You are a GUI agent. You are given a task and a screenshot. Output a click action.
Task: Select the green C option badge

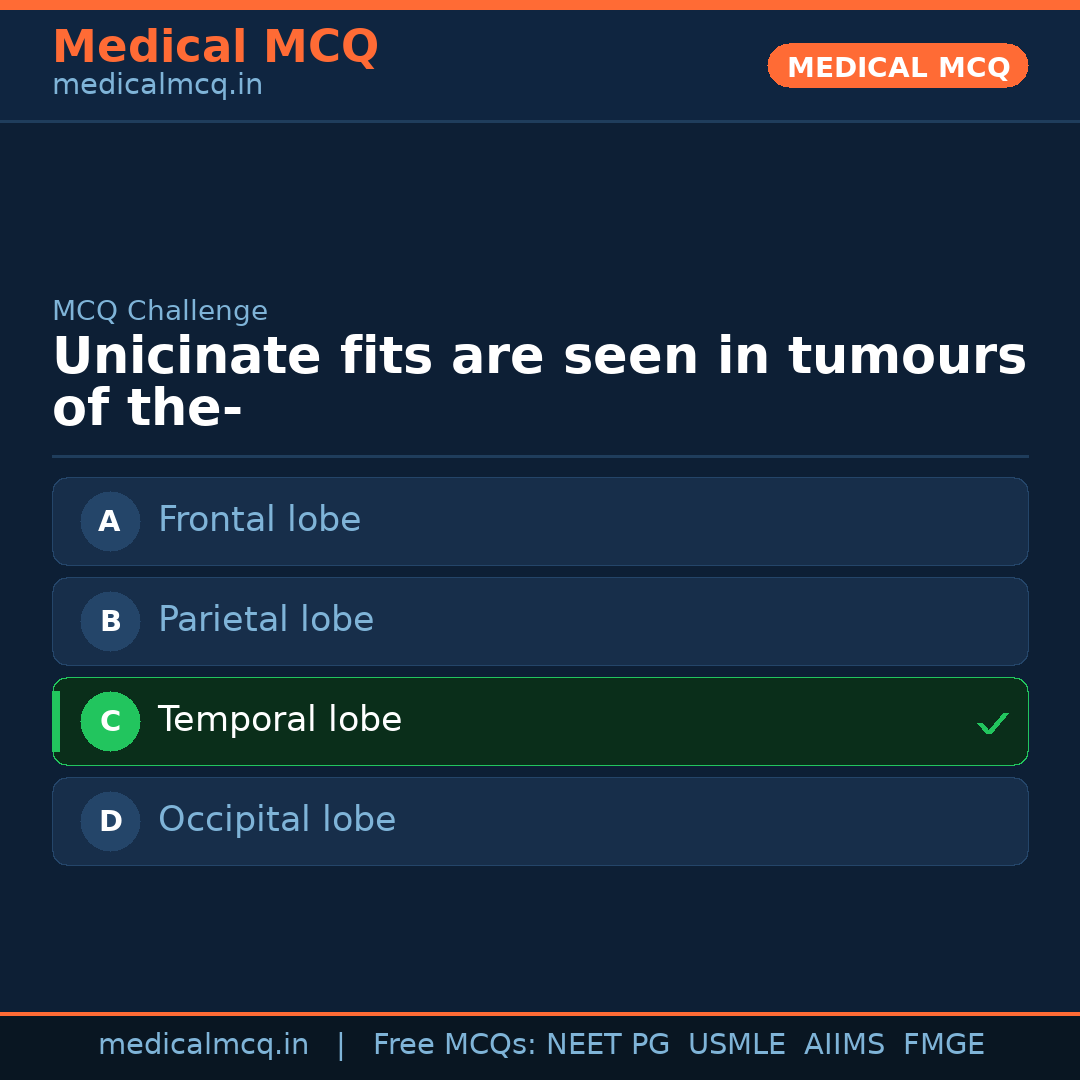click(x=110, y=721)
